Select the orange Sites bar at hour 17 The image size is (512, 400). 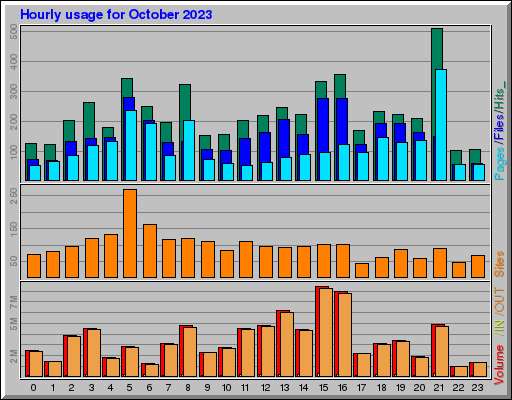pos(362,270)
